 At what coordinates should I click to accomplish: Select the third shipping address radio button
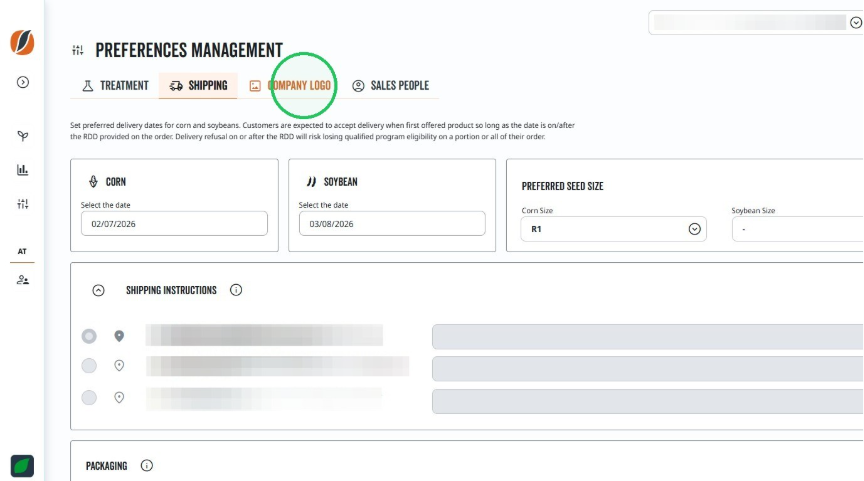pos(89,397)
